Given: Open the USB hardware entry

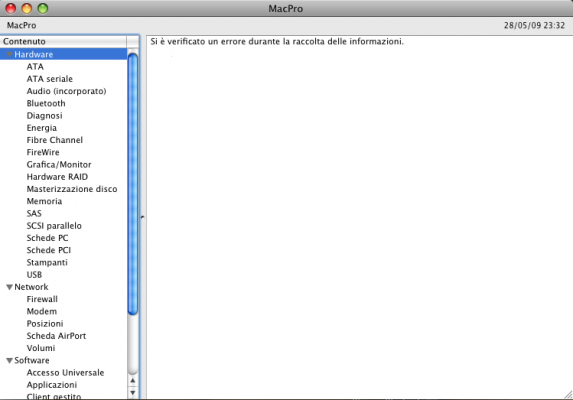Looking at the screenshot, I should 34,275.
